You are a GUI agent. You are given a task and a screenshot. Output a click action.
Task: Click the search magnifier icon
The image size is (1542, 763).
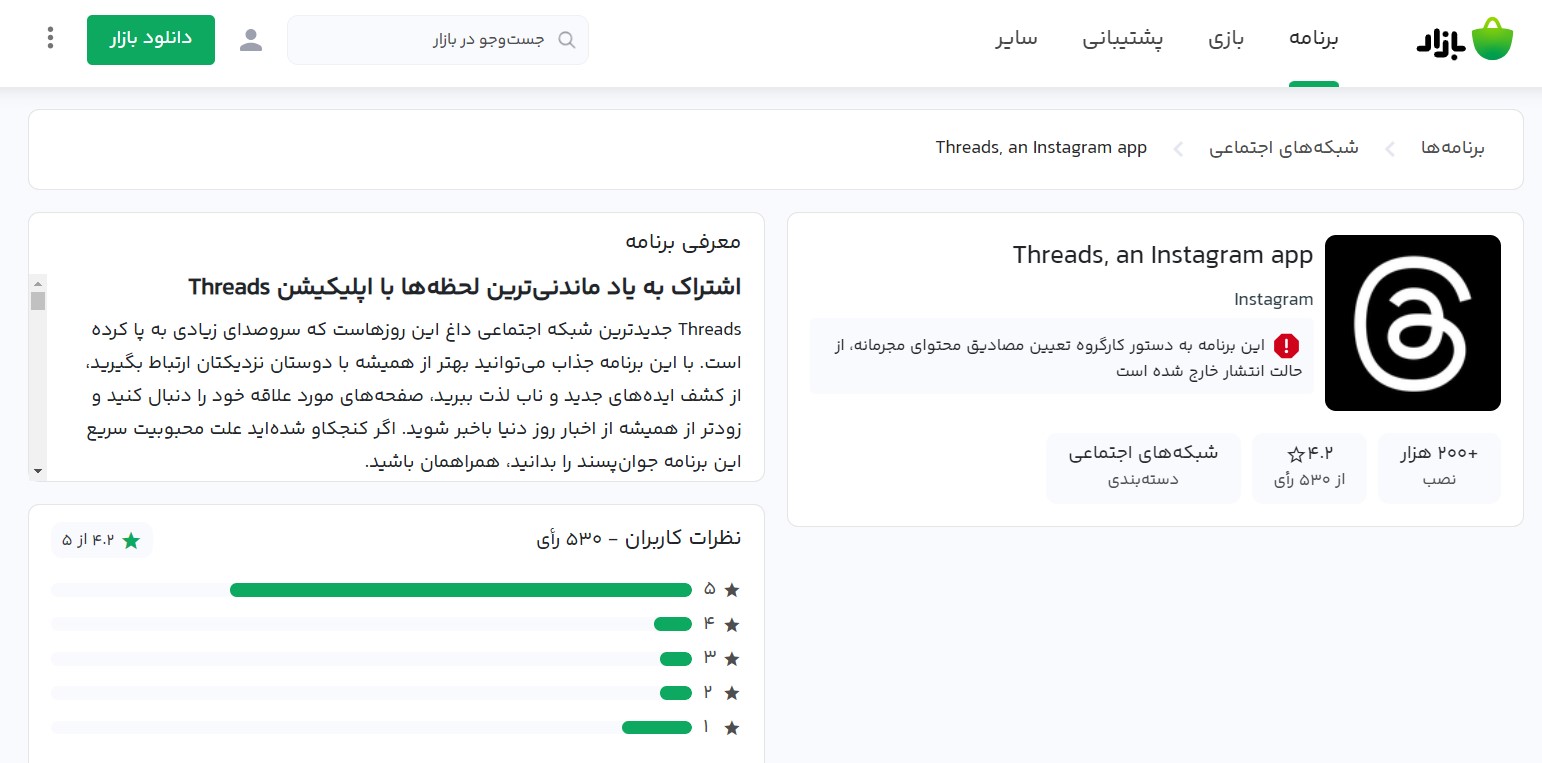(x=566, y=39)
